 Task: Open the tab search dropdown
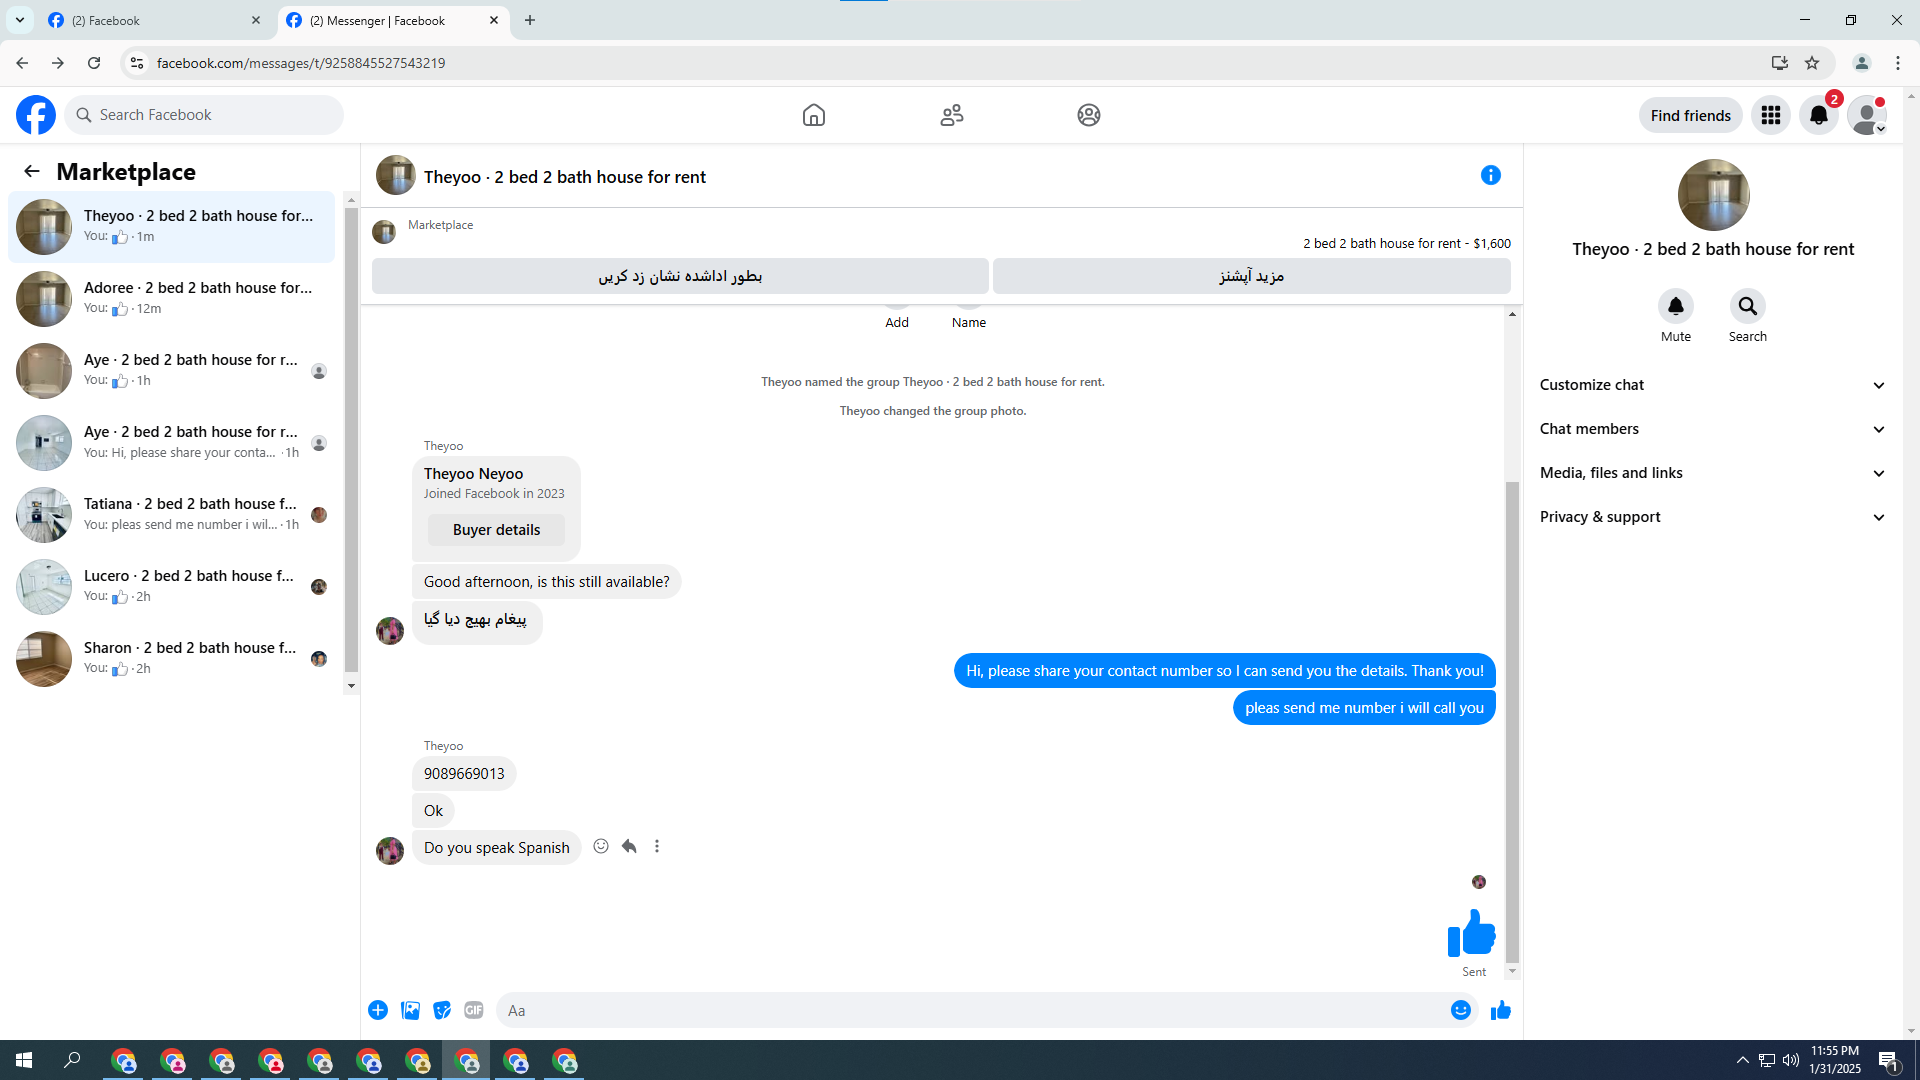19,20
